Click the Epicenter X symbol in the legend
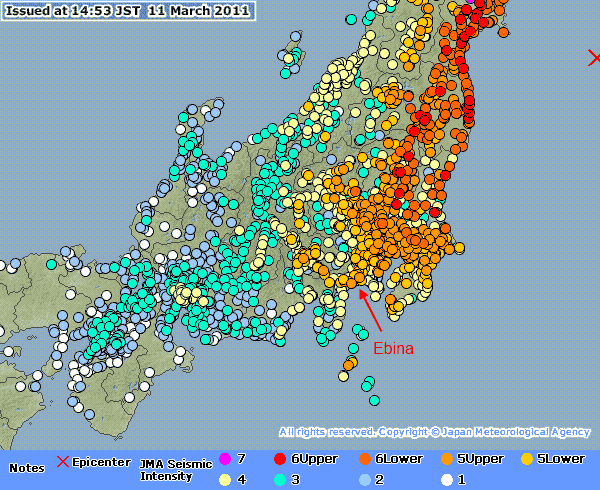 point(63,461)
